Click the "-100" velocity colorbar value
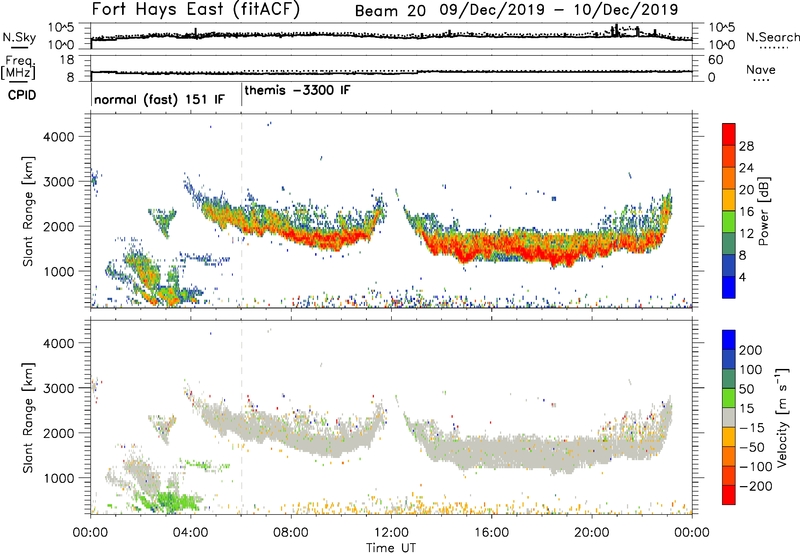The image size is (800, 554). click(x=755, y=467)
